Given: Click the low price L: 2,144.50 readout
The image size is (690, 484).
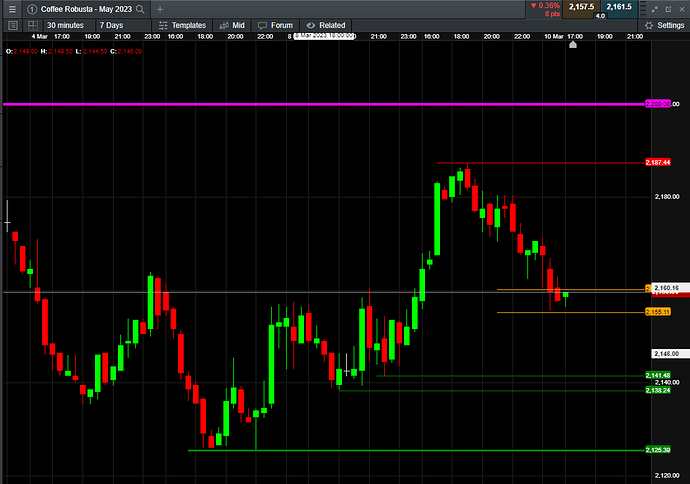Looking at the screenshot, I should pyautogui.click(x=91, y=51).
